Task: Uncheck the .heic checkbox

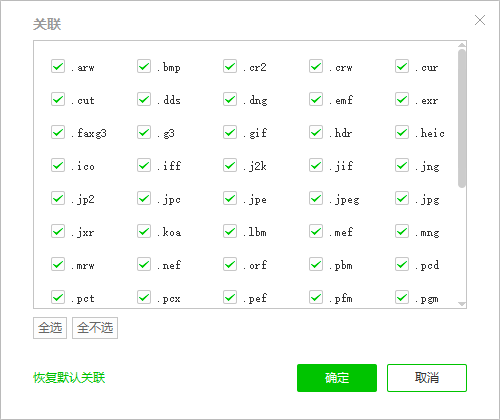Action: pos(402,132)
